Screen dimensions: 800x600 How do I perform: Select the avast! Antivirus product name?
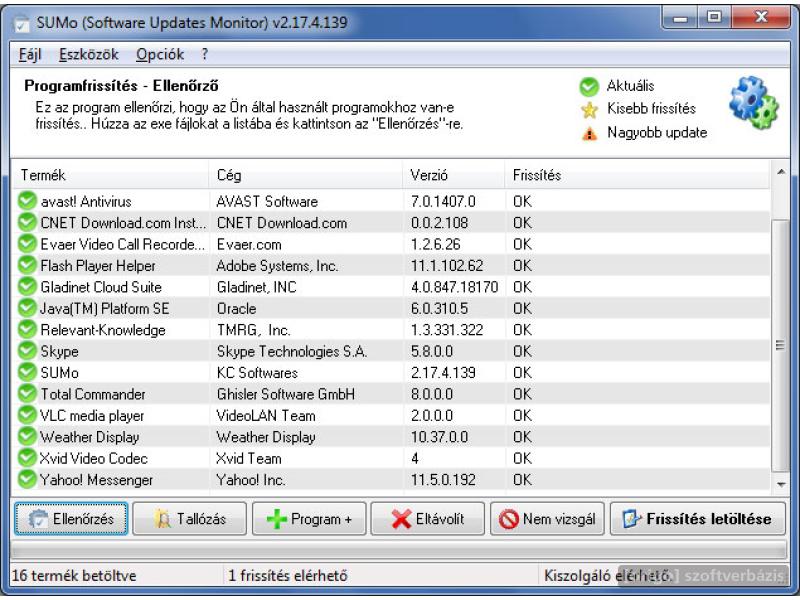point(86,202)
